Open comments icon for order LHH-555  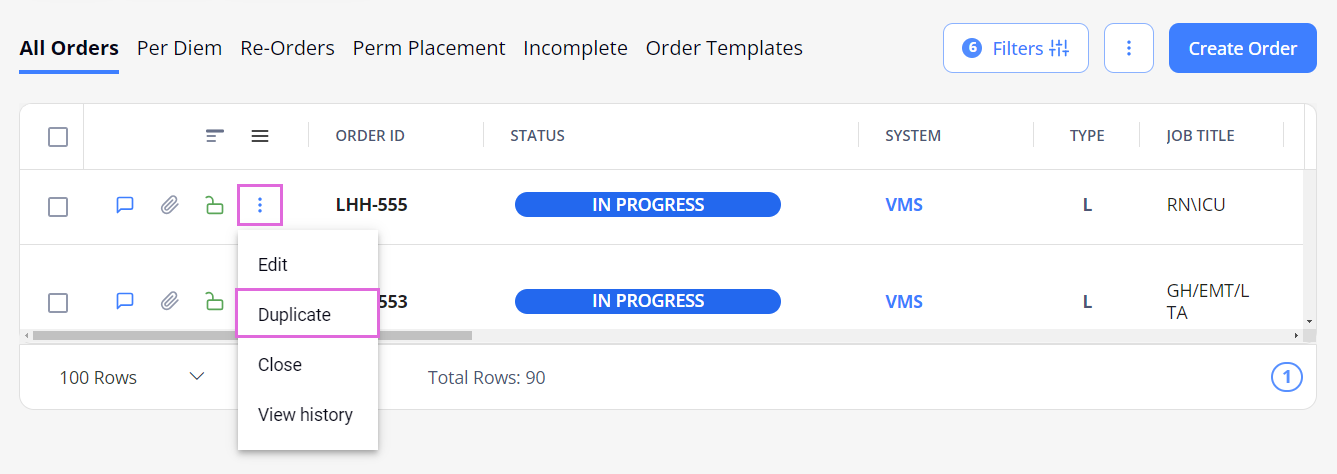tap(125, 205)
